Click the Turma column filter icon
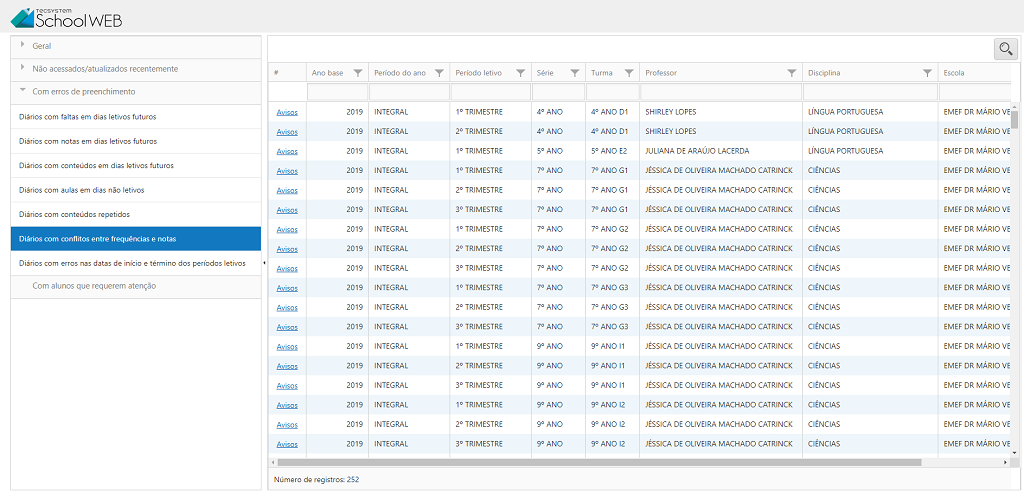 (x=629, y=73)
